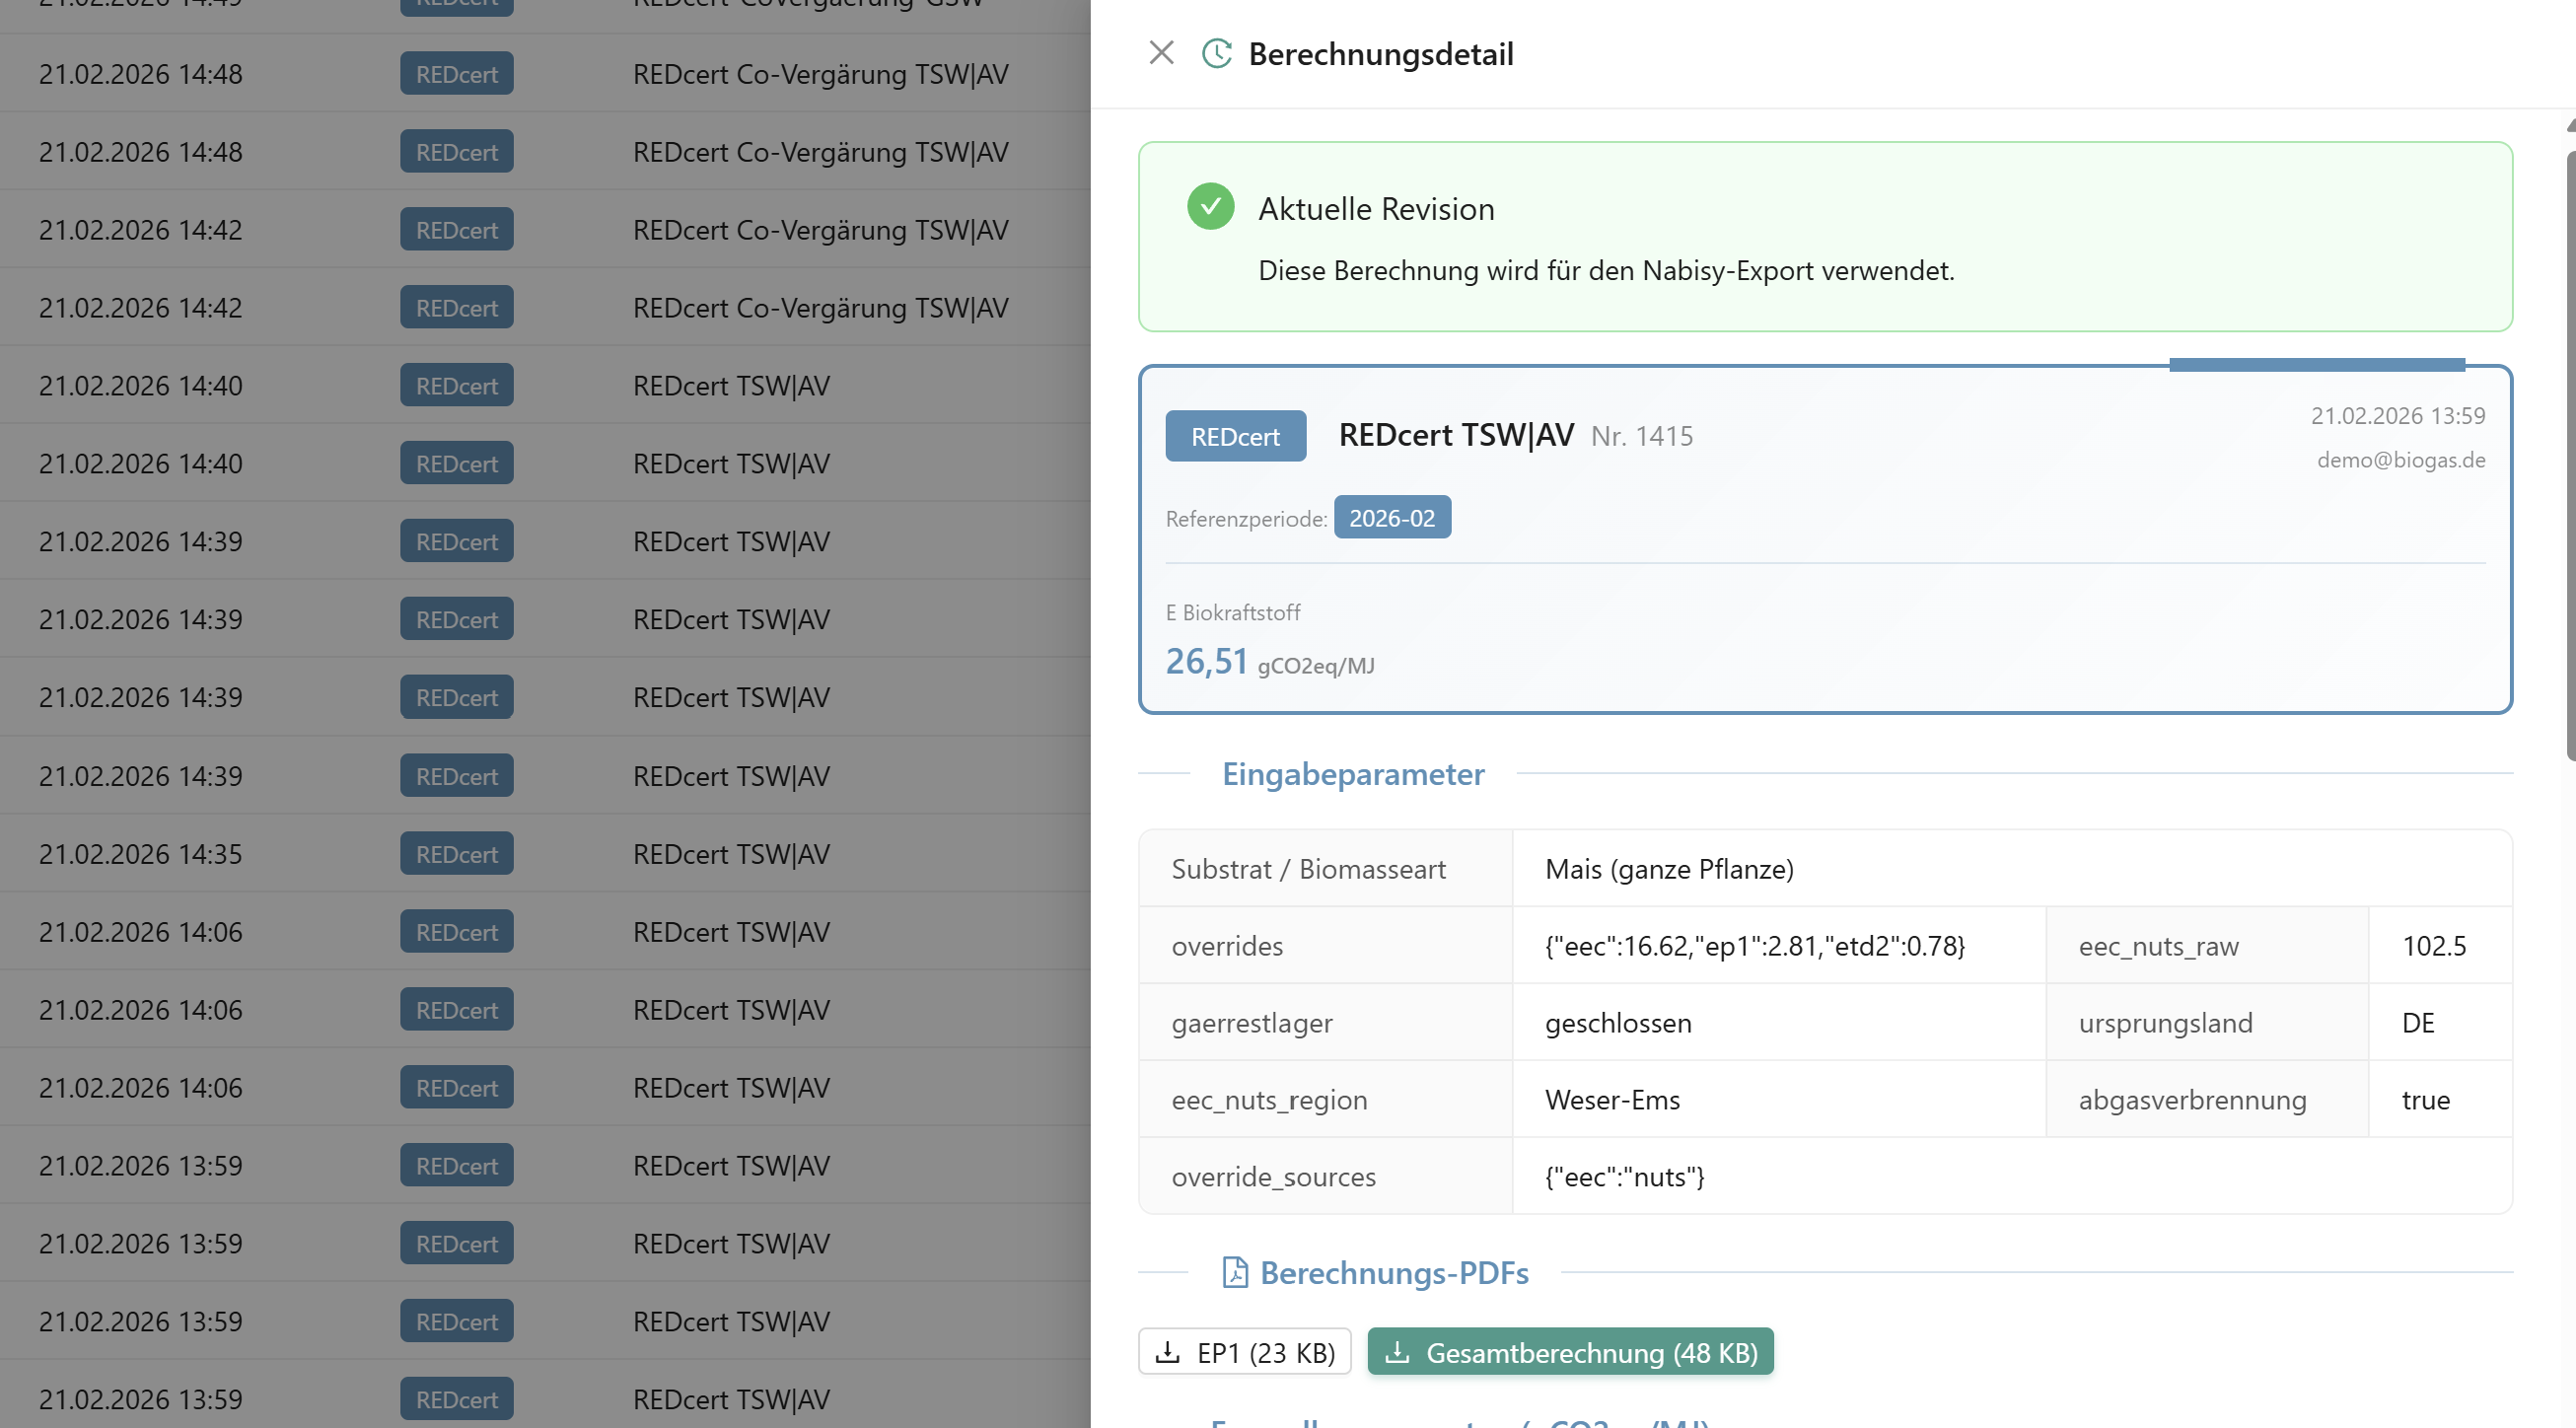The height and width of the screenshot is (1428, 2576).
Task: Click the Eingabeparameter section heading
Action: [1352, 774]
